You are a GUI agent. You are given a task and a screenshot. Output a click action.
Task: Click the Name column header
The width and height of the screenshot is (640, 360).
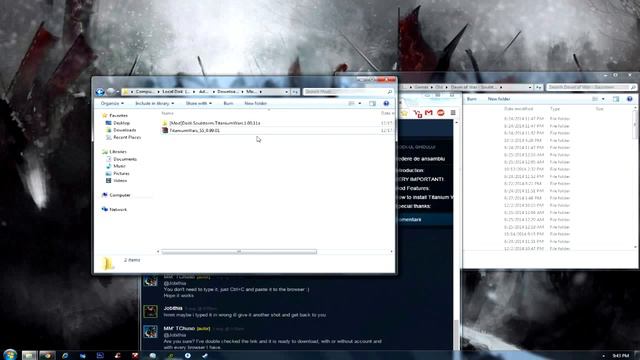[x=167, y=113]
